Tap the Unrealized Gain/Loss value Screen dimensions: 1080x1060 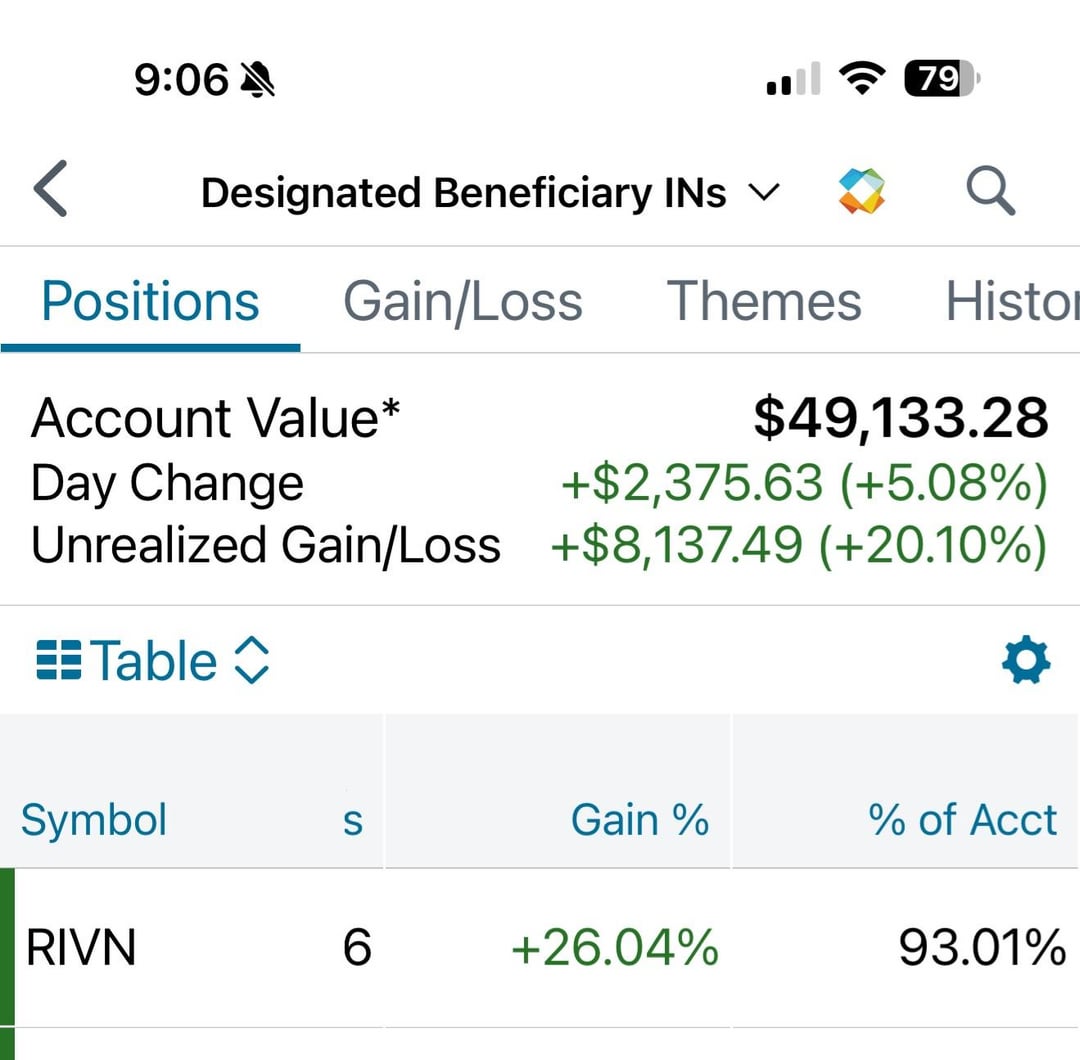click(798, 546)
